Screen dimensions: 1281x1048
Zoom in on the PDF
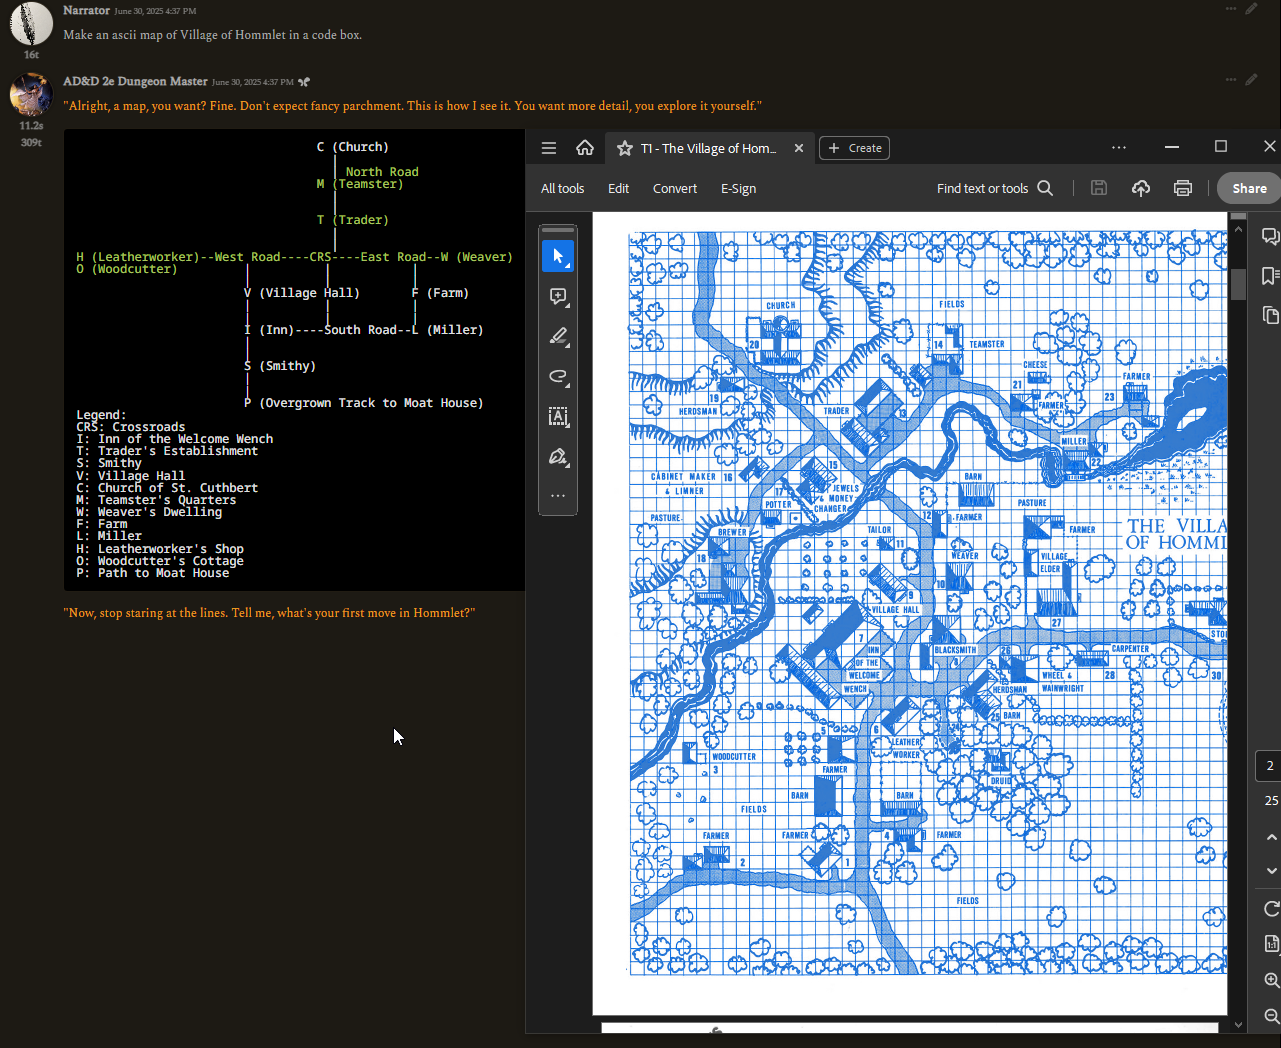pyautogui.click(x=1271, y=980)
